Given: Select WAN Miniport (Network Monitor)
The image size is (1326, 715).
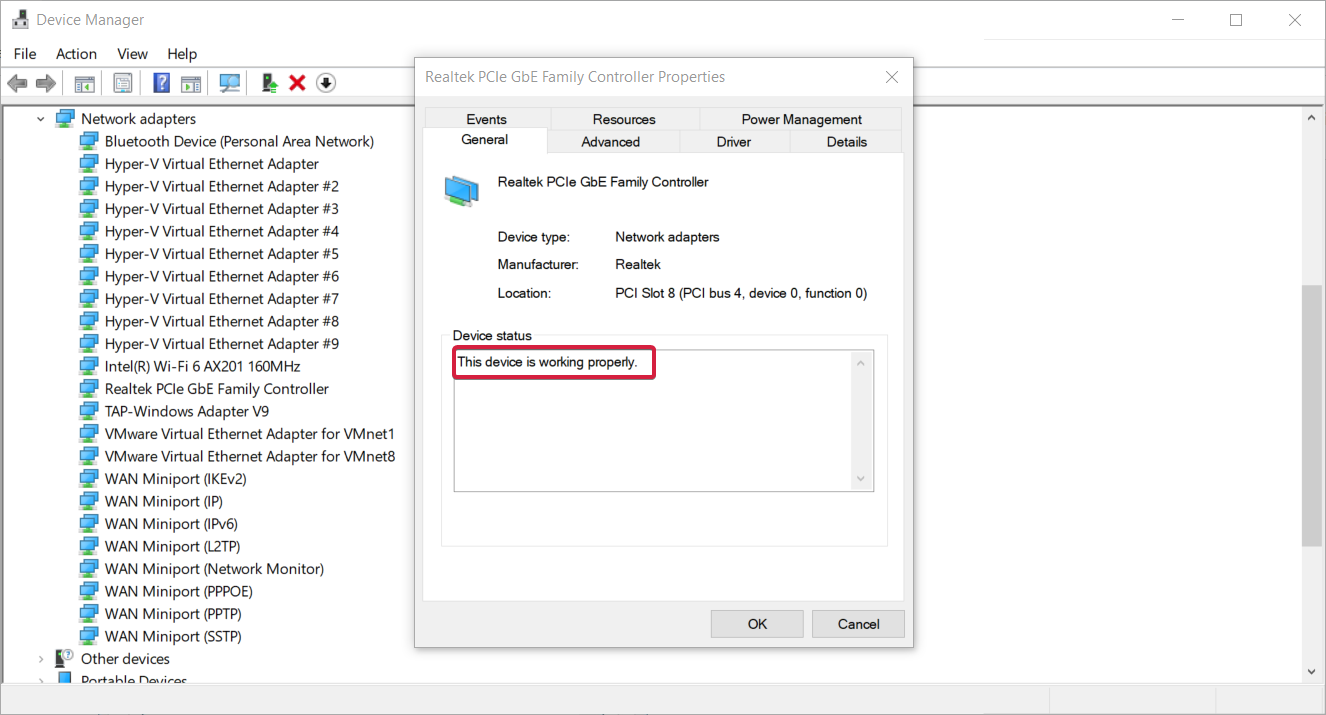Looking at the screenshot, I should [215, 569].
